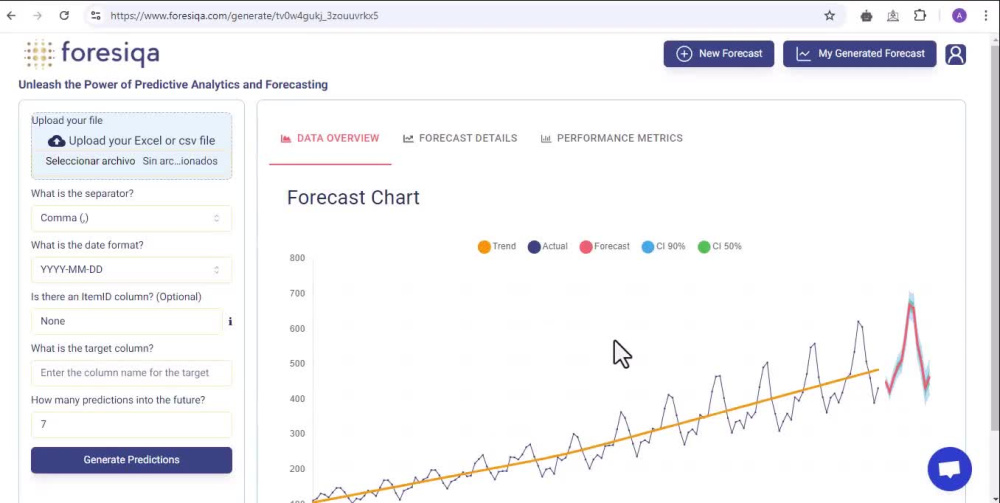Toggle the Actual series in legend
The height and width of the screenshot is (503, 1000).
tap(547, 247)
